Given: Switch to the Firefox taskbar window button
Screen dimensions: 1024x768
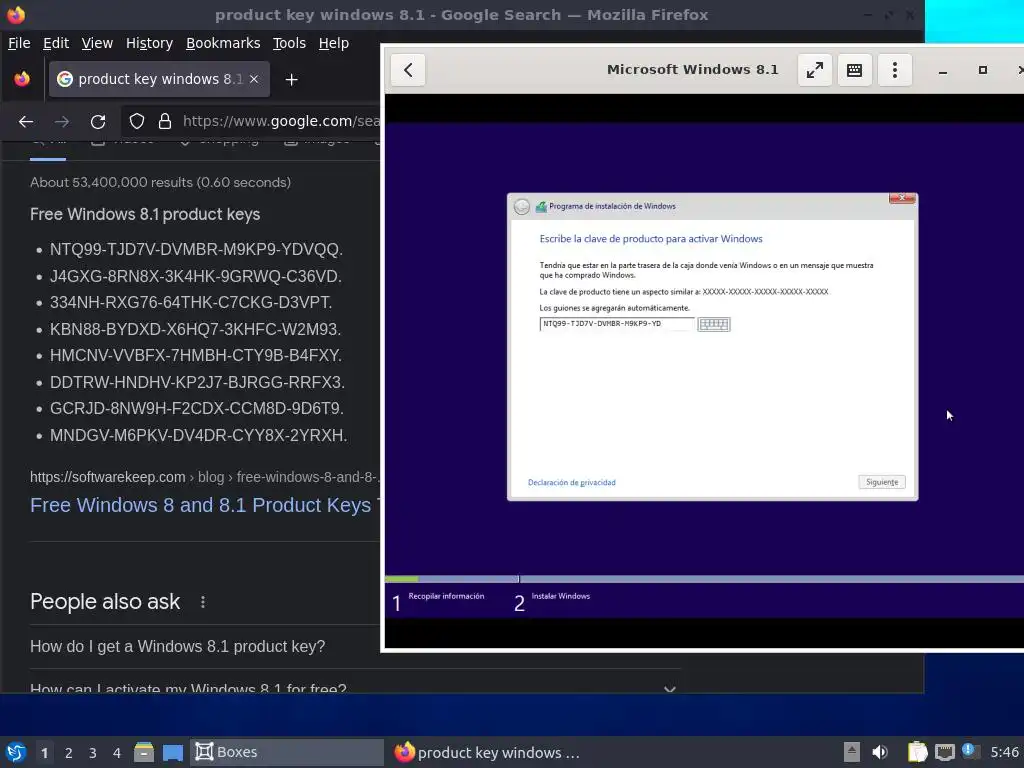Looking at the screenshot, I should pos(488,752).
